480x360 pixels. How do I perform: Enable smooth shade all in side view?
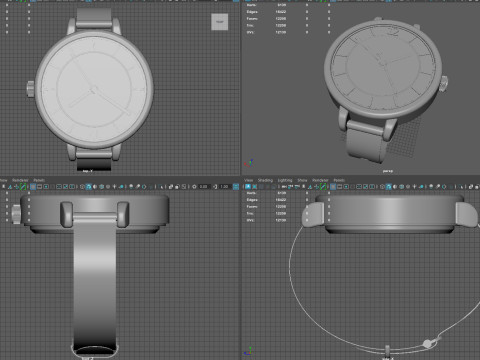tap(388, 187)
